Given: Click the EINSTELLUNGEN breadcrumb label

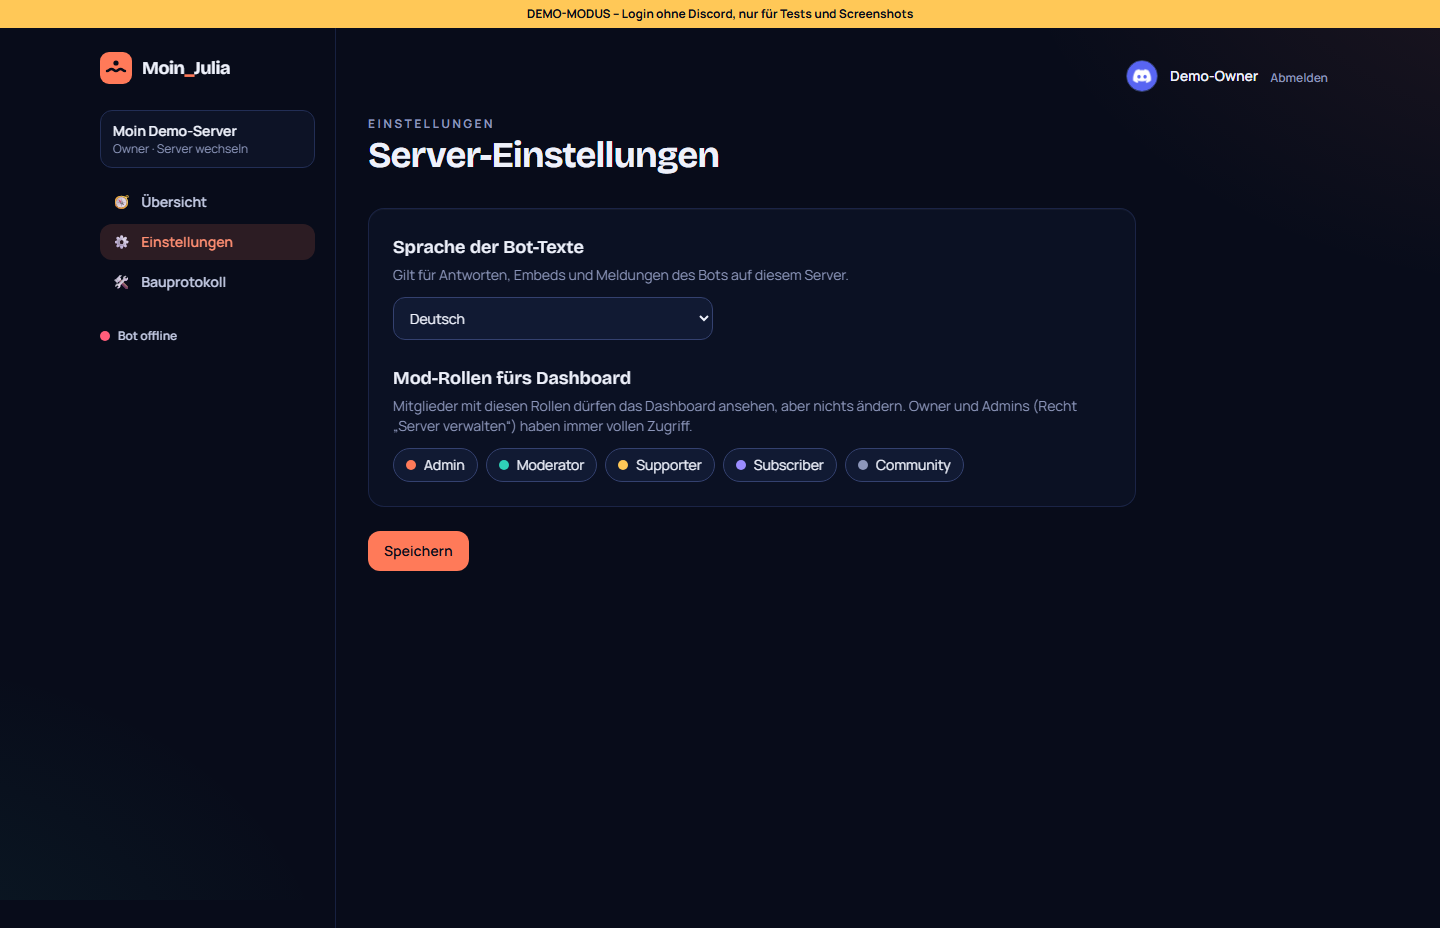Looking at the screenshot, I should pyautogui.click(x=431, y=124).
